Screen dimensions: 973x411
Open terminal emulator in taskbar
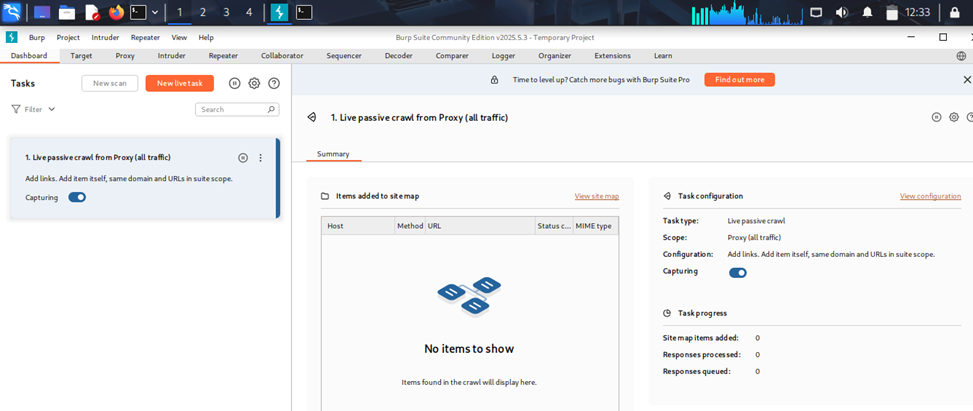(138, 12)
